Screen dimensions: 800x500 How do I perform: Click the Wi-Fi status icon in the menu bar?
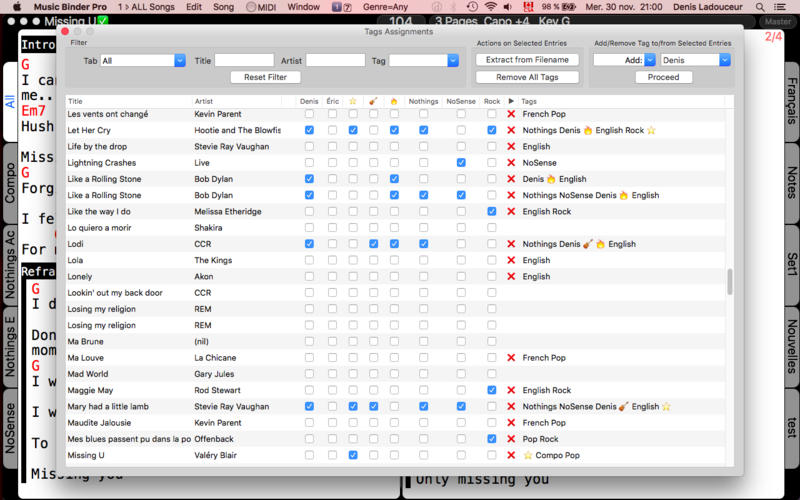490,7
